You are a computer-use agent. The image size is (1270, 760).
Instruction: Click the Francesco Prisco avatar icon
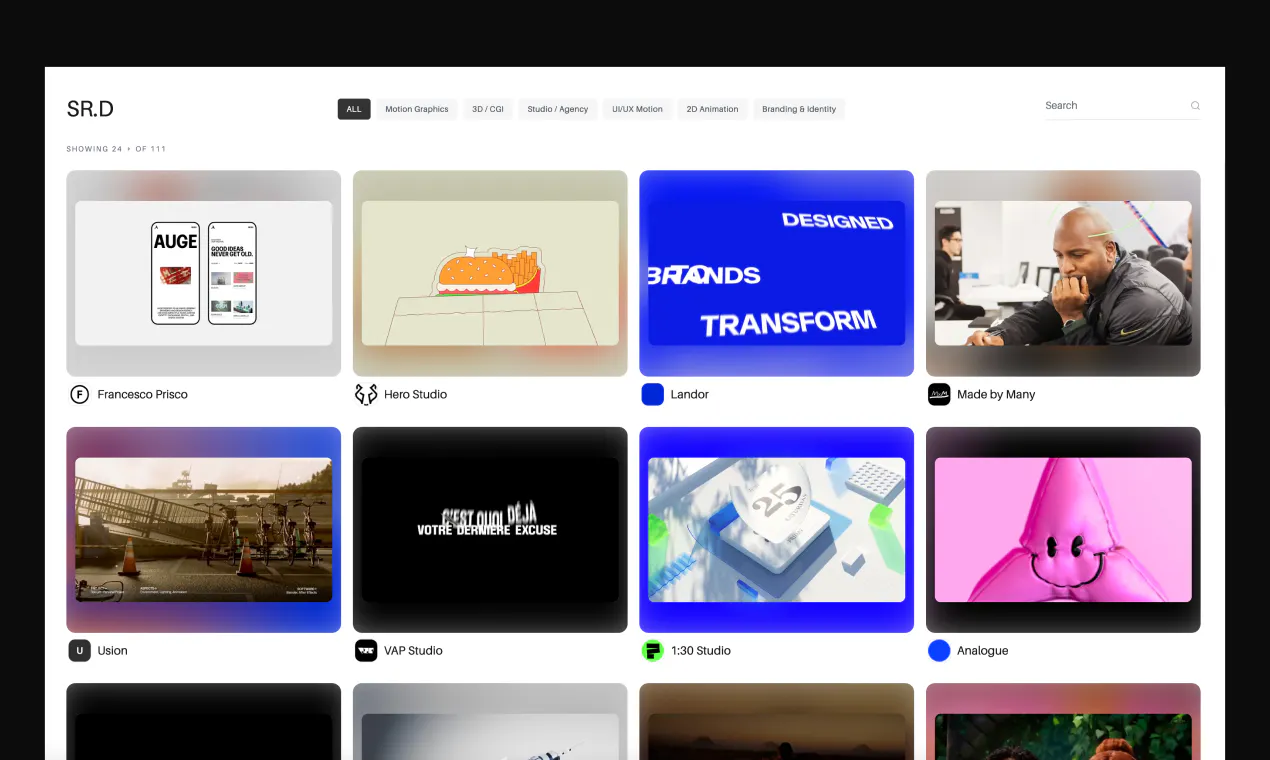tap(79, 394)
